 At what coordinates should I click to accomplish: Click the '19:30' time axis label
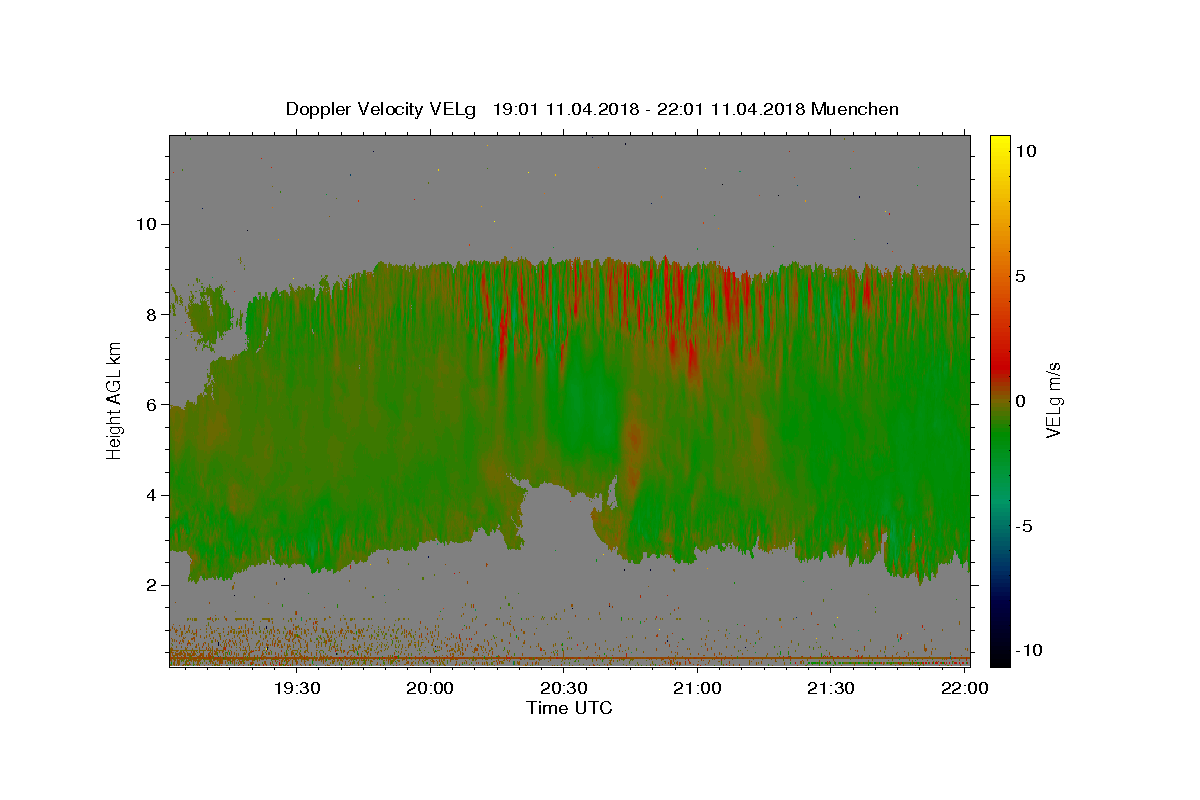click(297, 688)
